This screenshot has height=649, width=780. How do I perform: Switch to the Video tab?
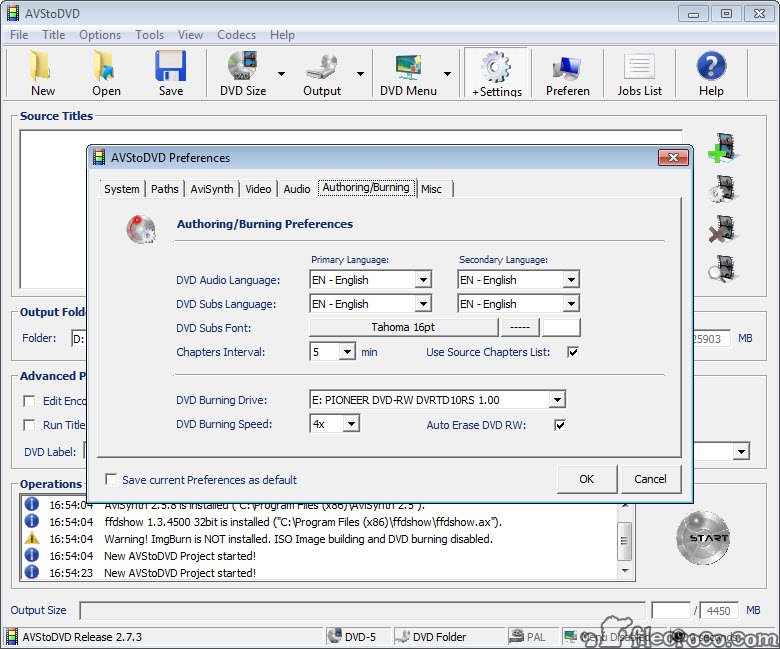point(258,189)
